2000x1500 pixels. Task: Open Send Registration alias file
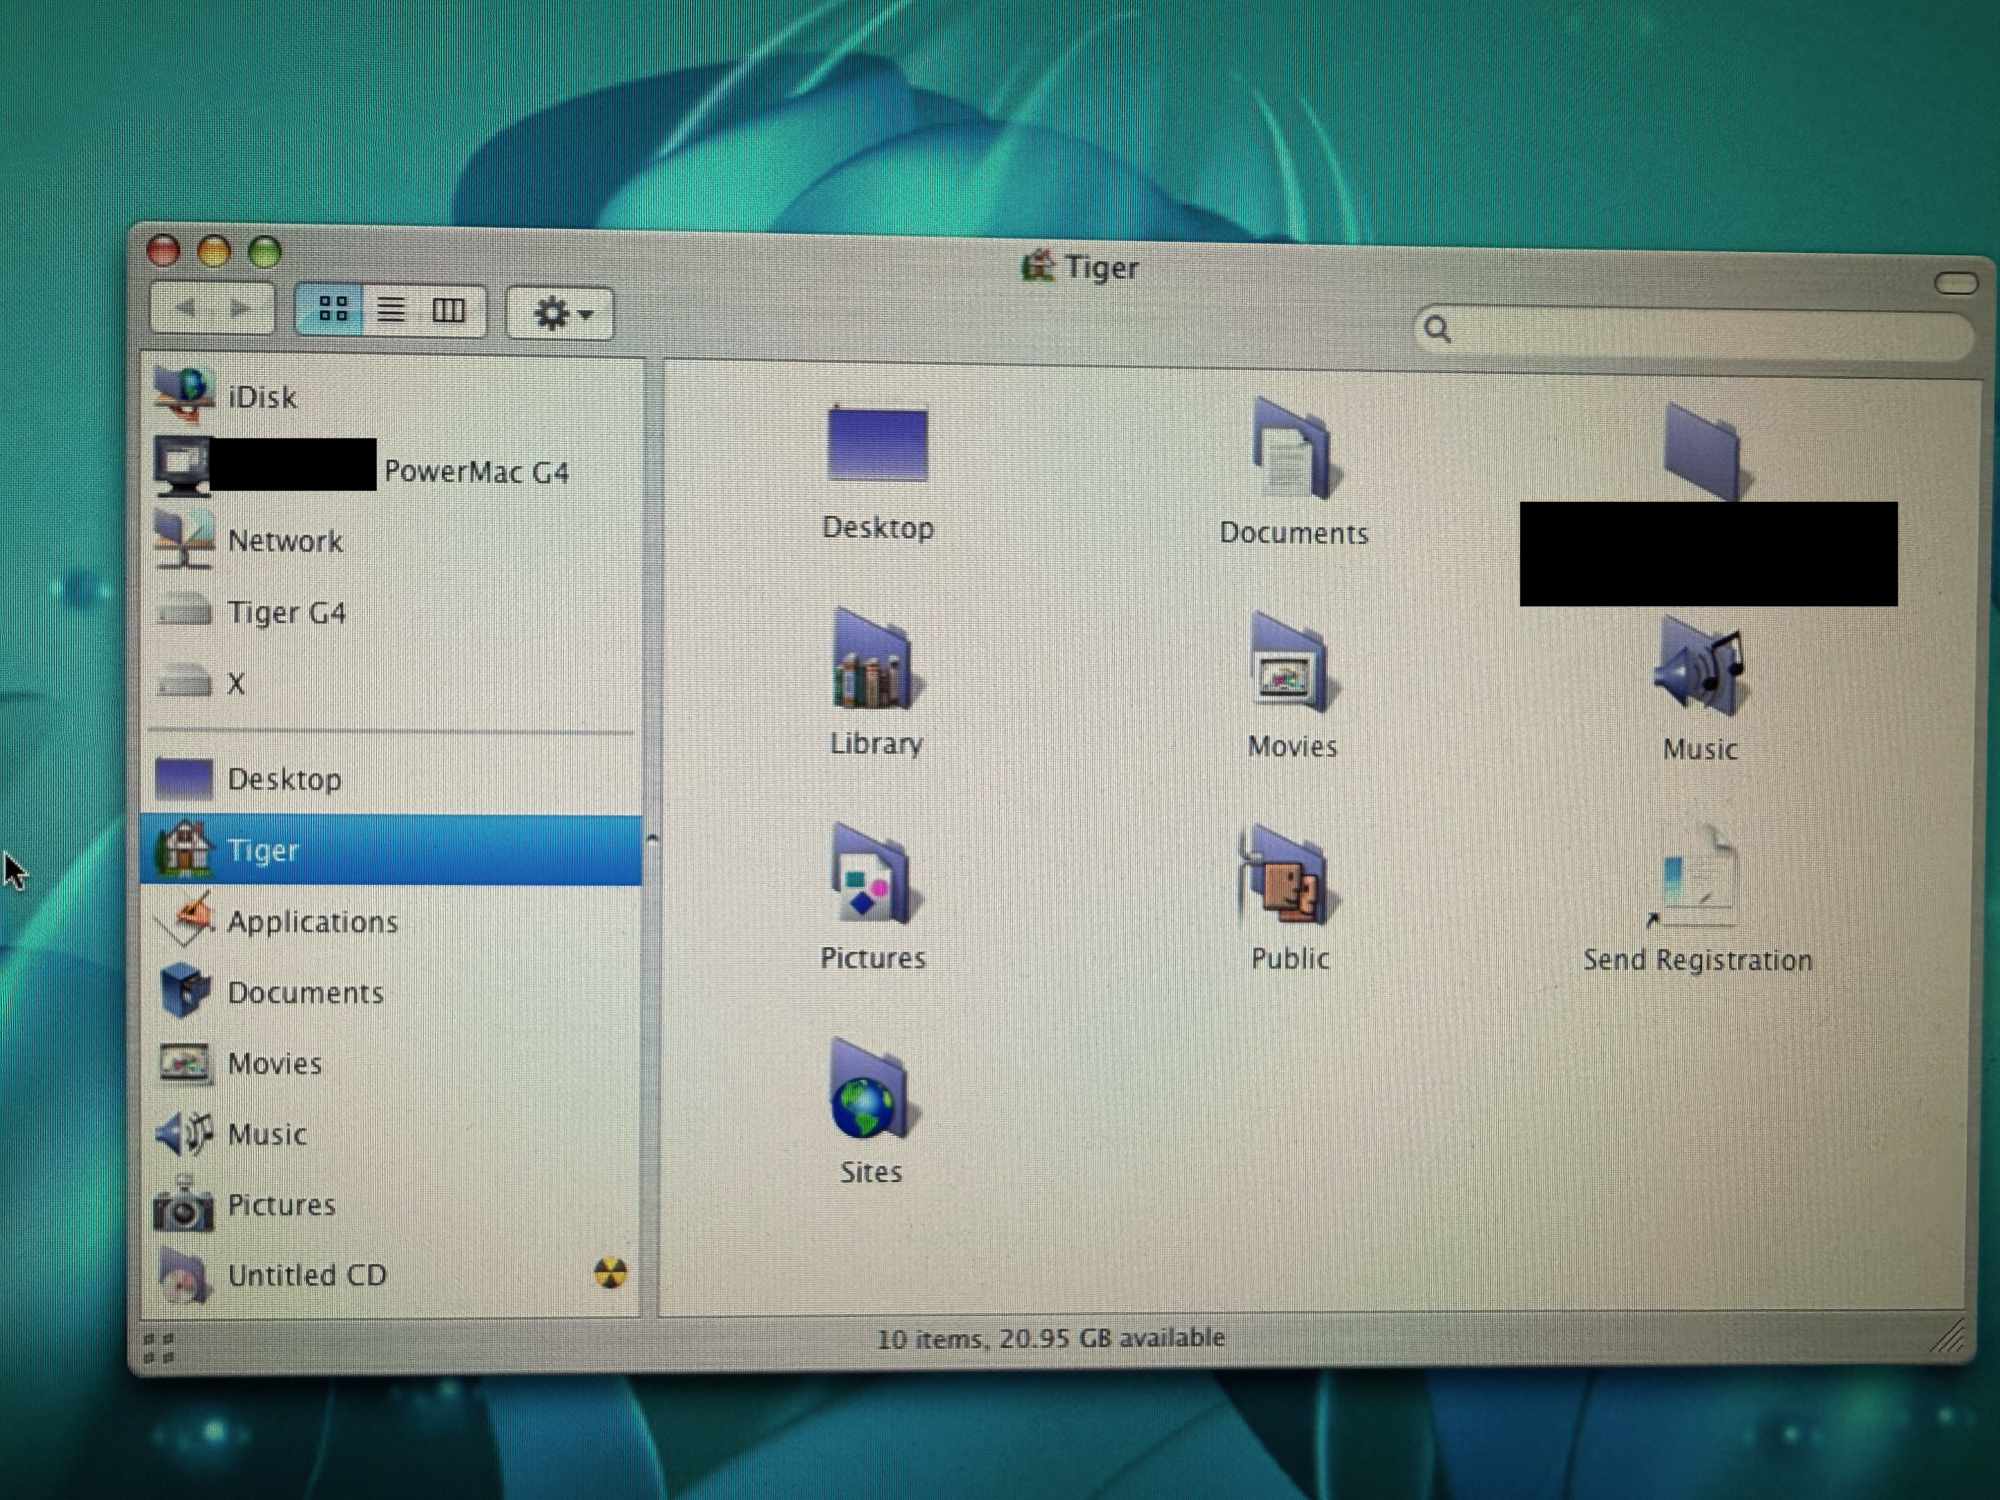coord(1697,880)
